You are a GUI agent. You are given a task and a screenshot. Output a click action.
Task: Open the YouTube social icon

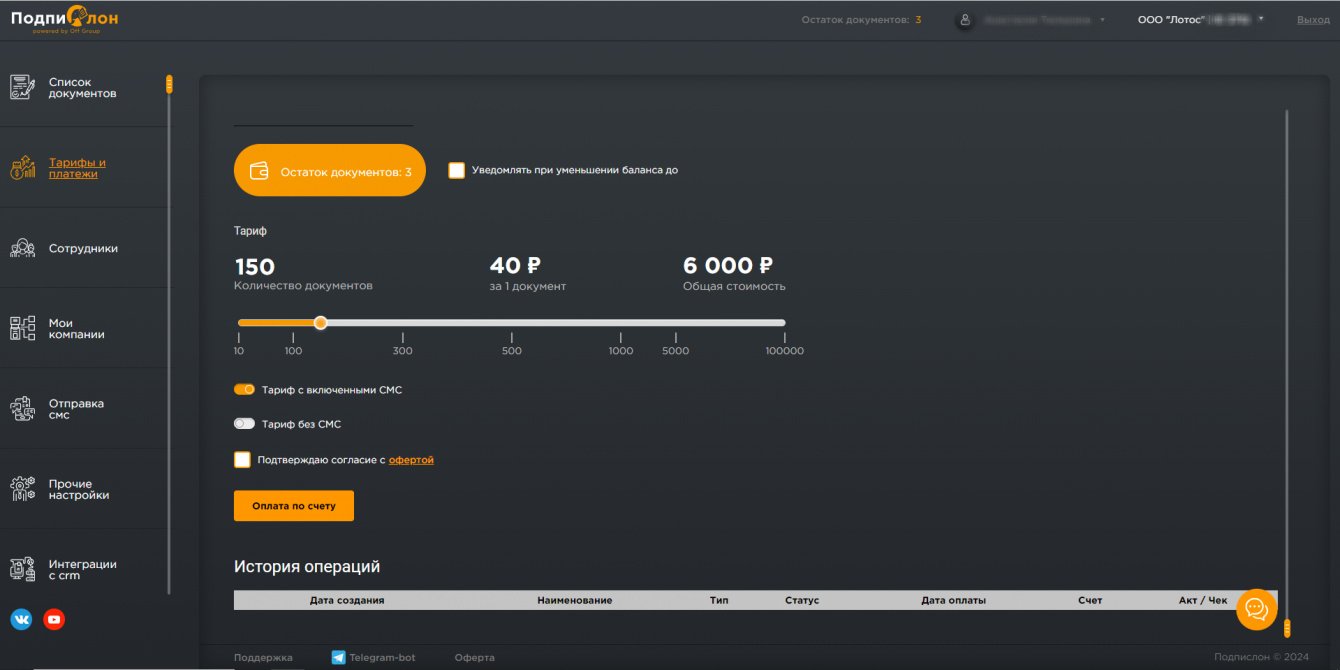(54, 620)
